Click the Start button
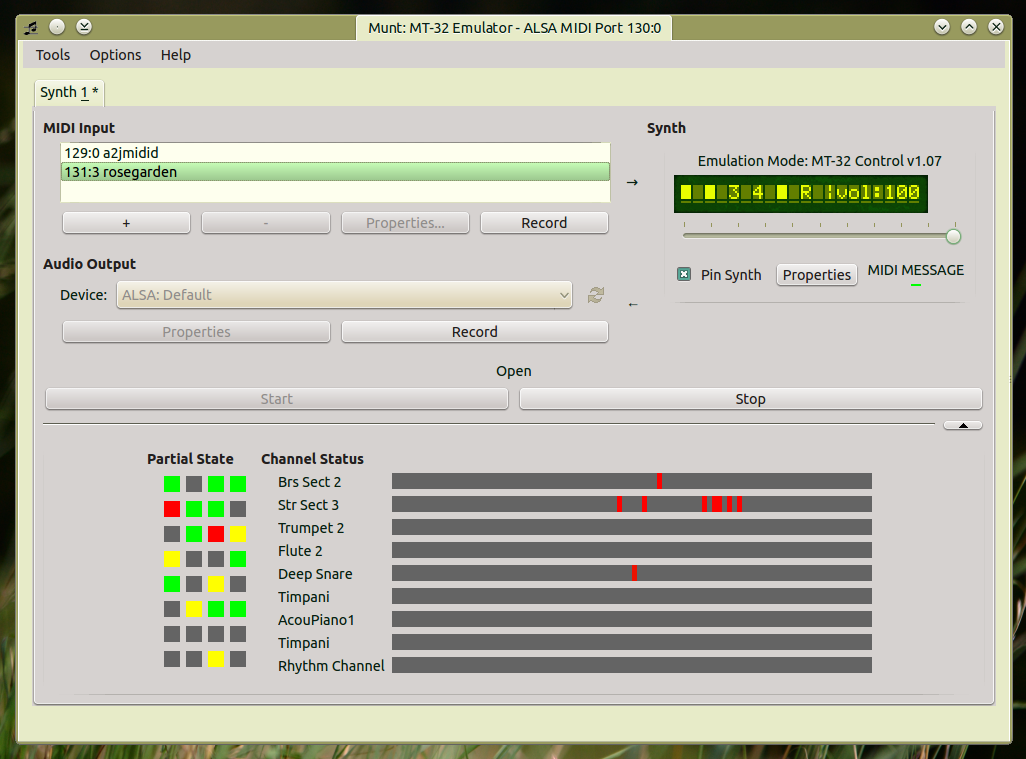 pyautogui.click(x=277, y=399)
